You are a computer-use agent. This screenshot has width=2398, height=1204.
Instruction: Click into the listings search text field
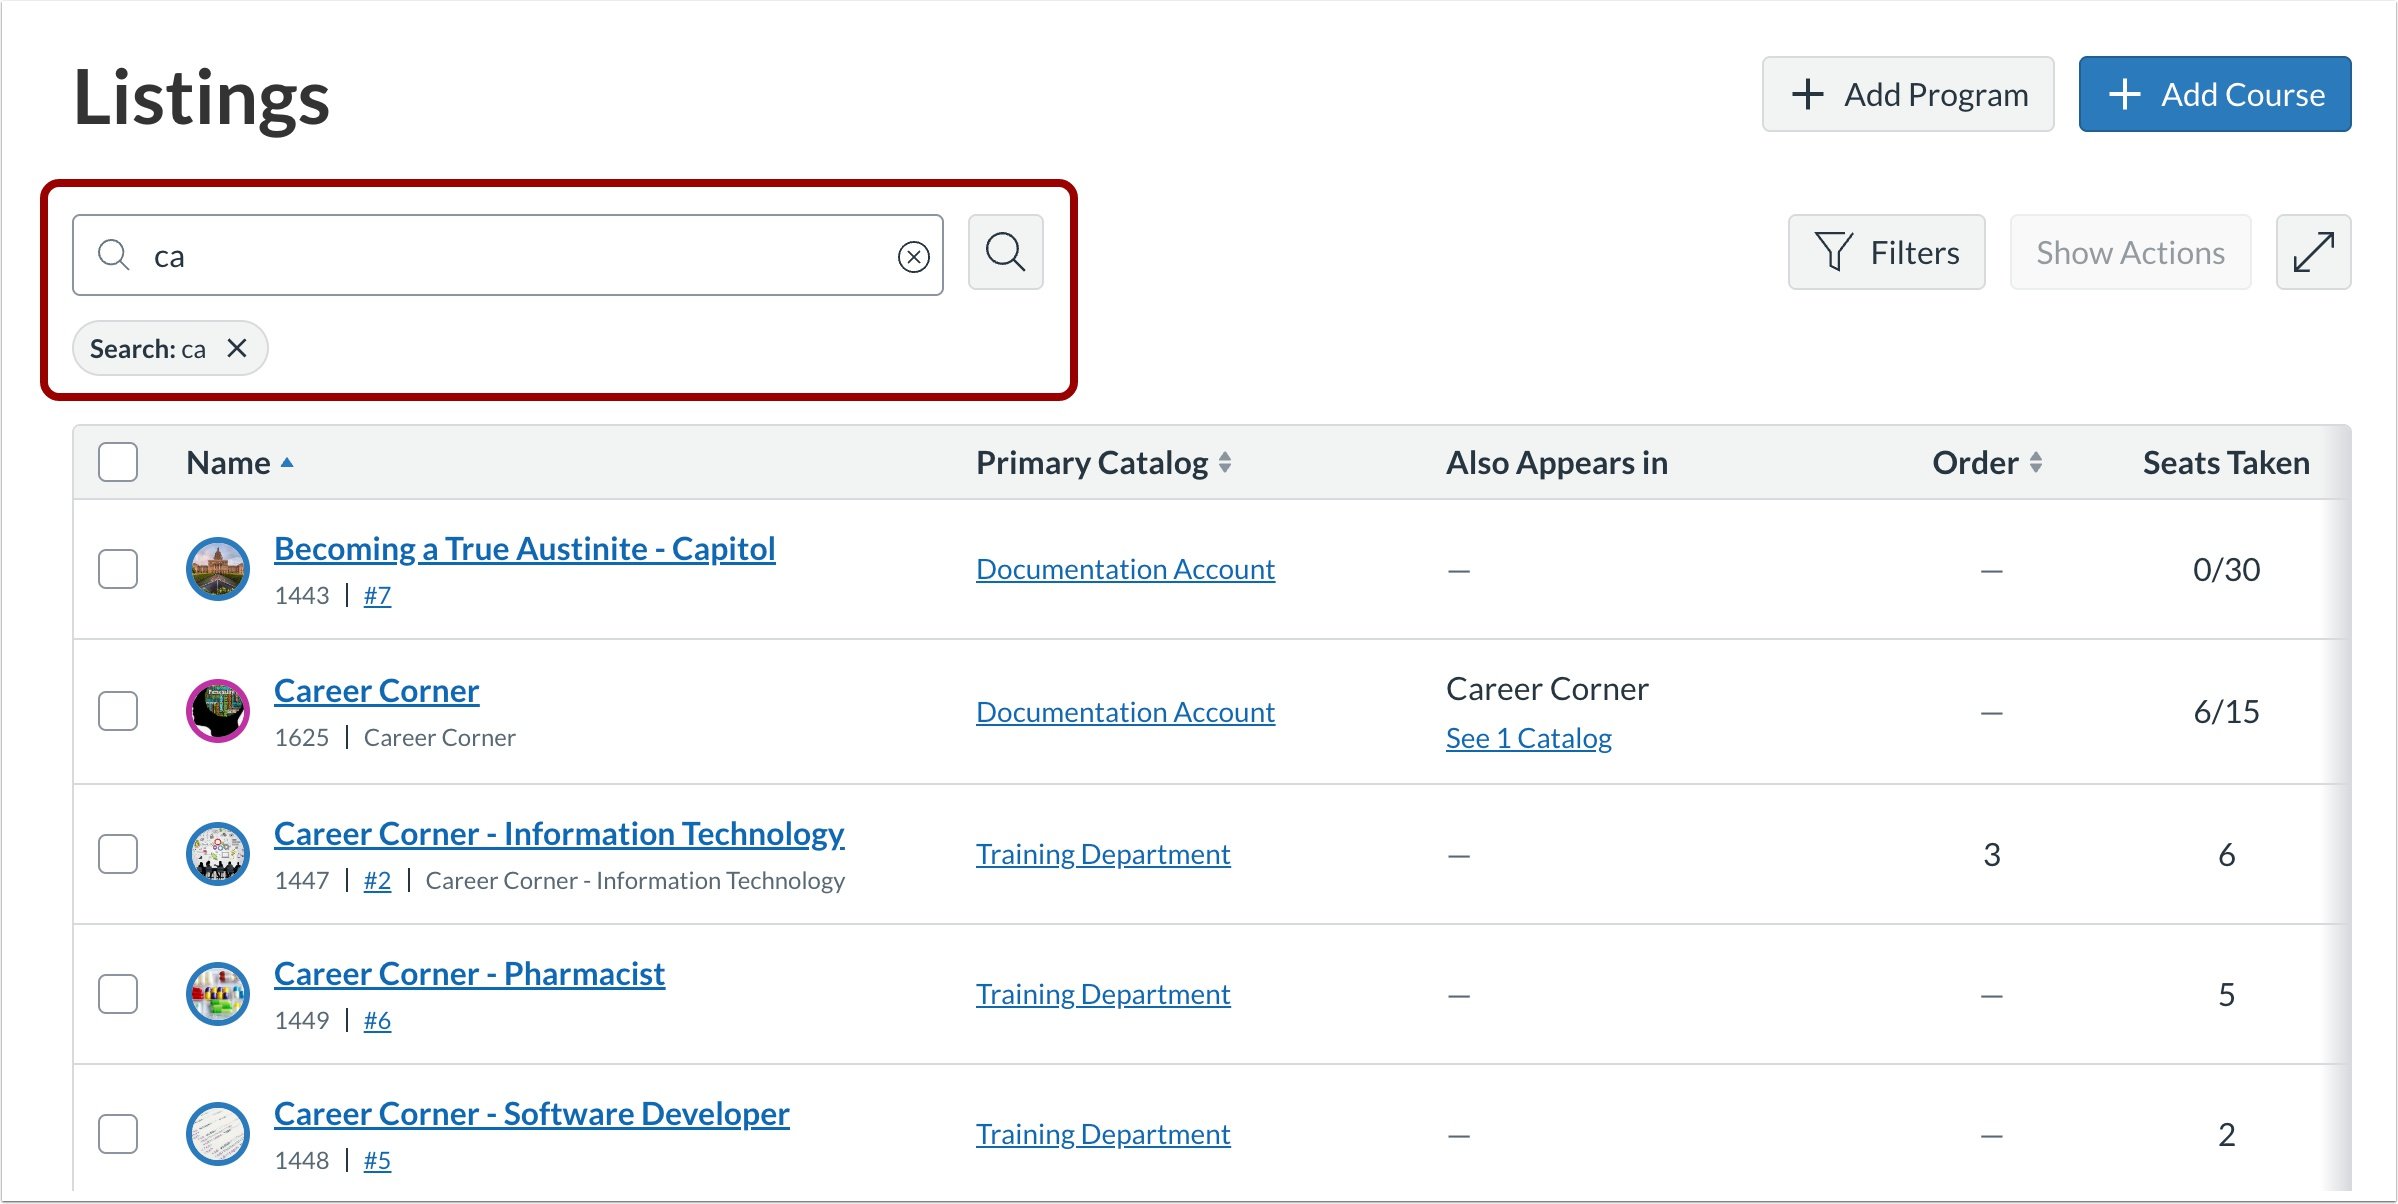[x=510, y=256]
